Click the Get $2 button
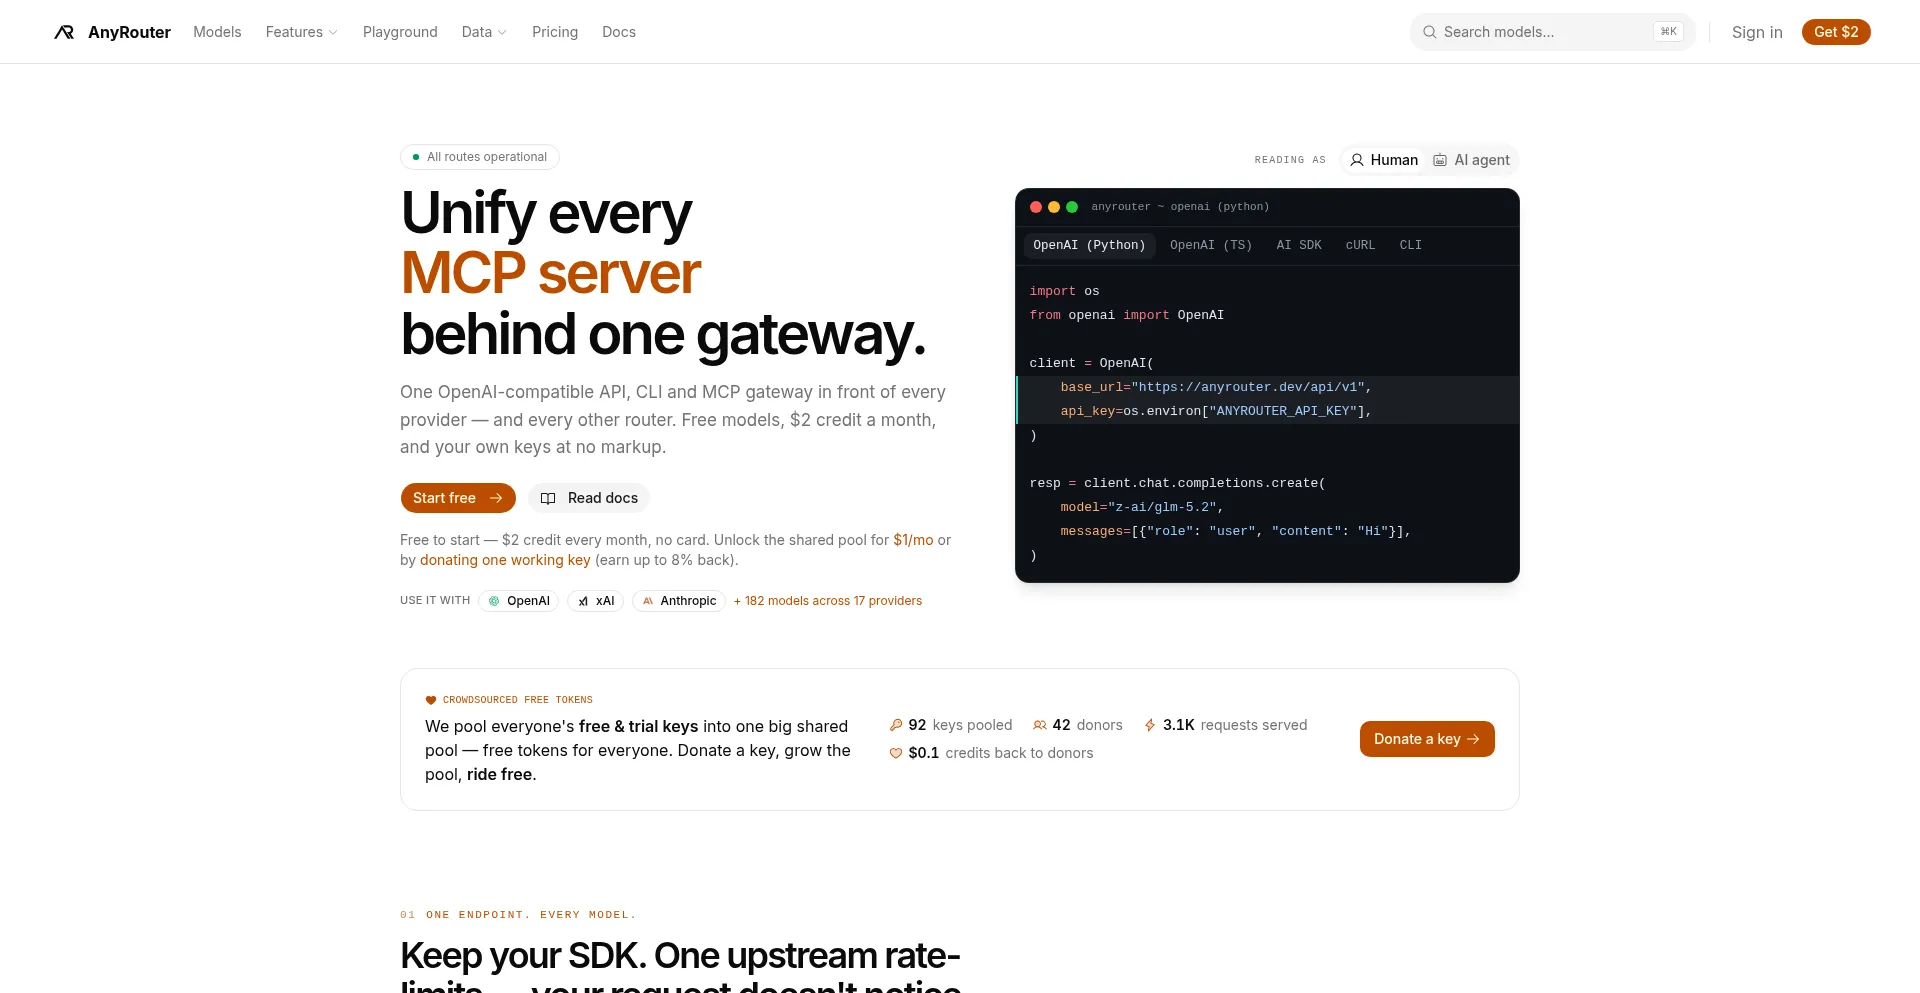This screenshot has height=993, width=1920. (x=1836, y=32)
